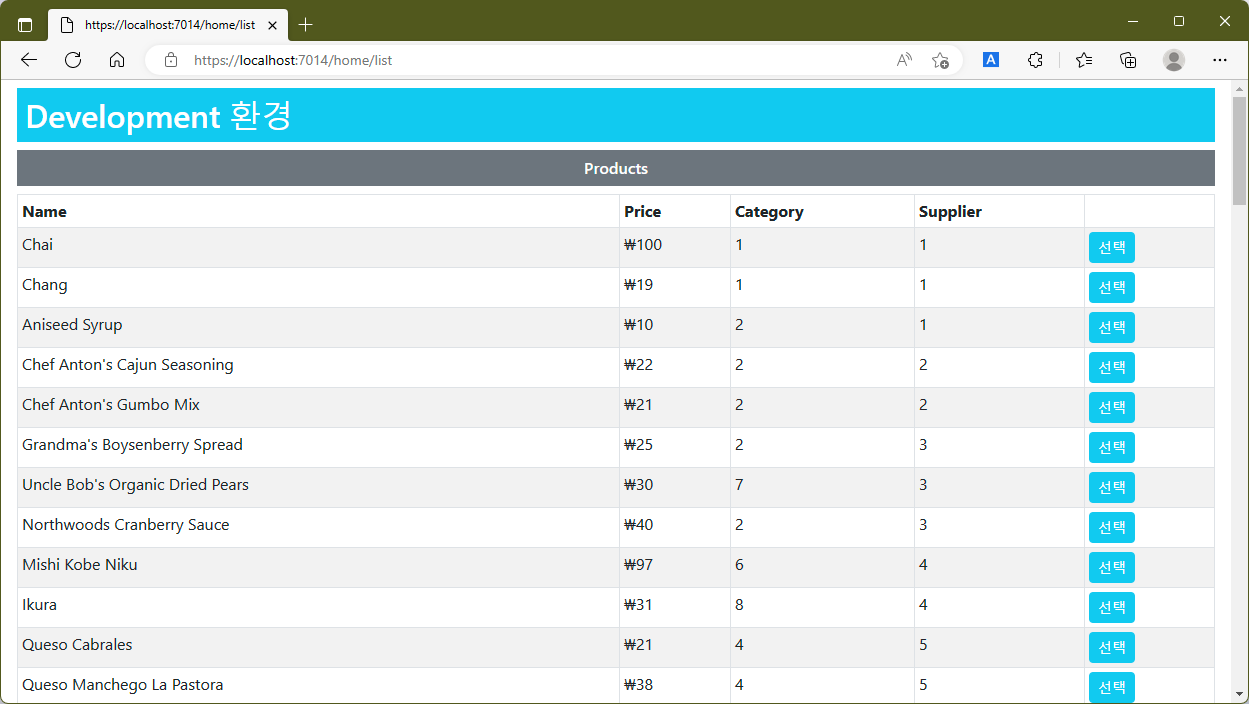Go back to the previous page
The image size is (1249, 704).
coord(29,60)
